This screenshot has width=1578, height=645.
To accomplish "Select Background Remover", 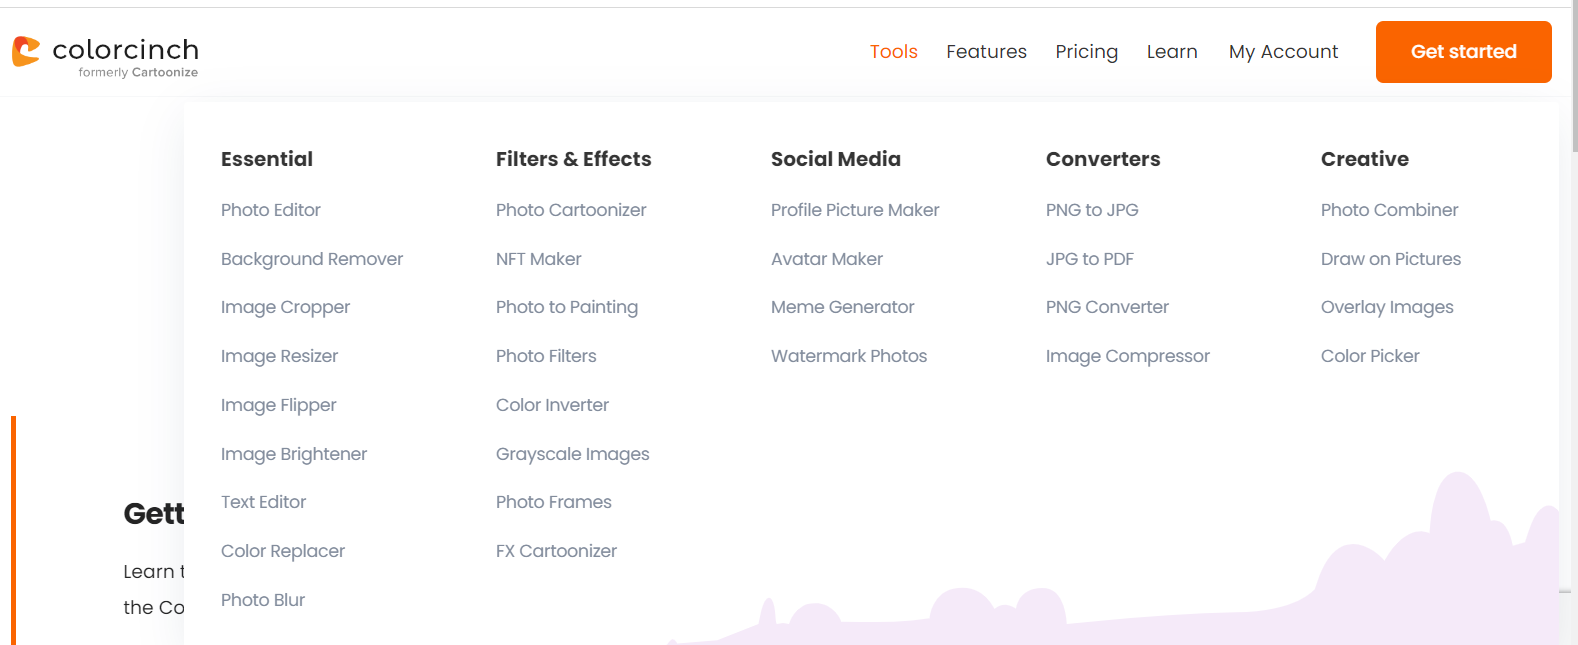I will coord(312,259).
